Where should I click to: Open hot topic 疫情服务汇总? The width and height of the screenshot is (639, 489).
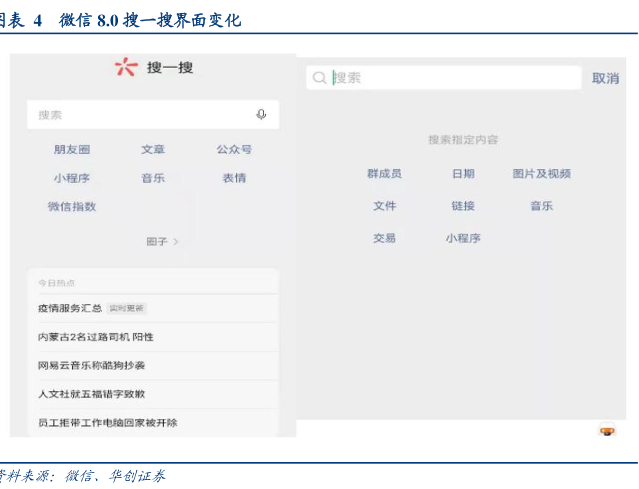pos(70,308)
